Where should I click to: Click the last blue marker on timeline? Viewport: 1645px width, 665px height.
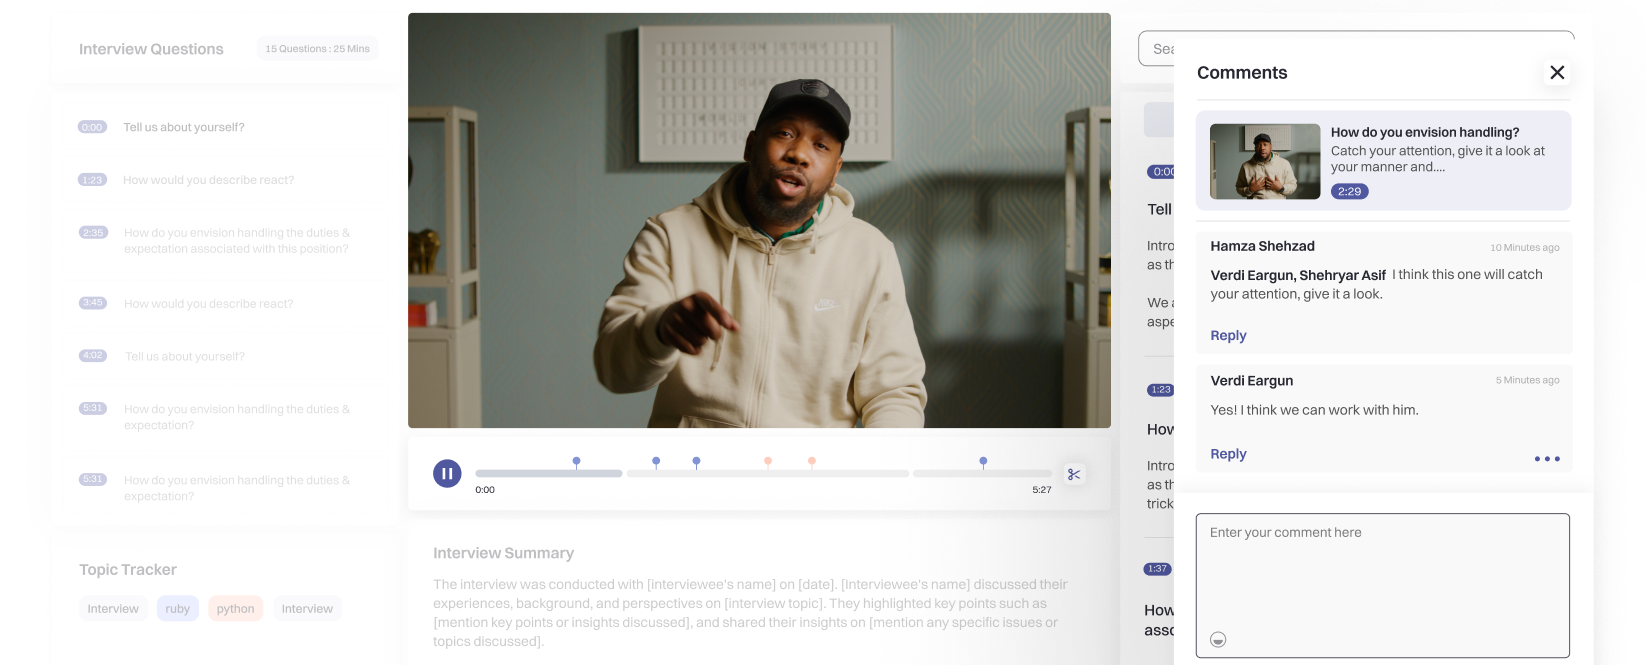[x=983, y=461]
